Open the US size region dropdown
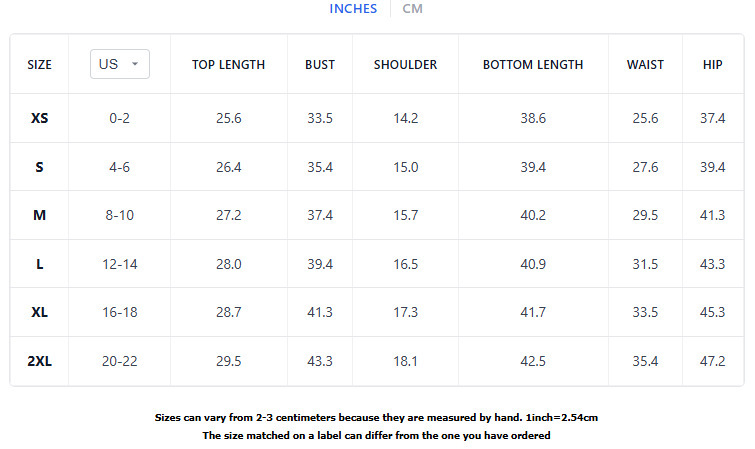 click(119, 64)
